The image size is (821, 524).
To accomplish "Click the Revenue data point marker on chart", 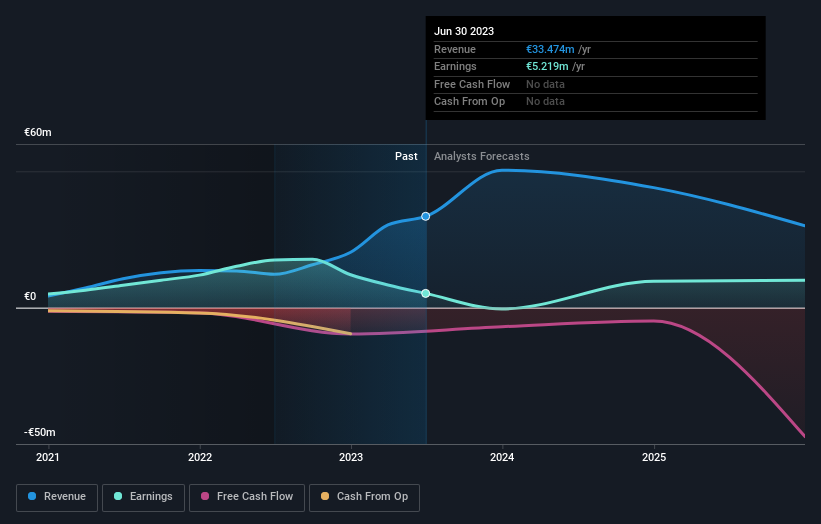I will pyautogui.click(x=426, y=216).
